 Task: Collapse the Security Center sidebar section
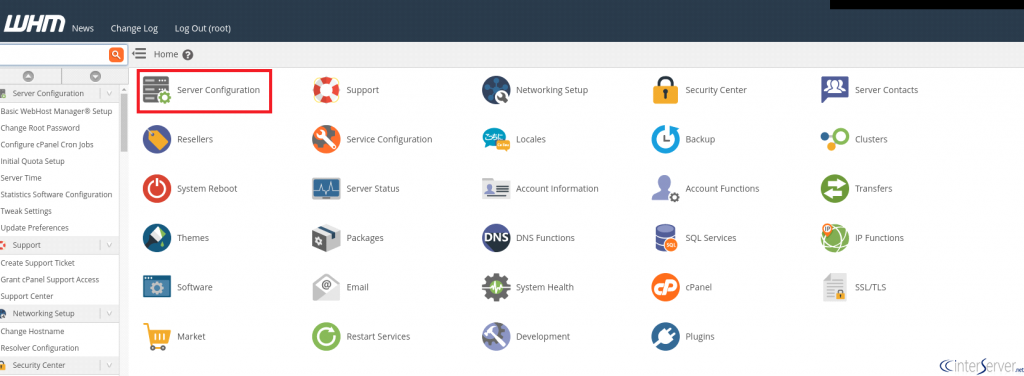click(109, 365)
